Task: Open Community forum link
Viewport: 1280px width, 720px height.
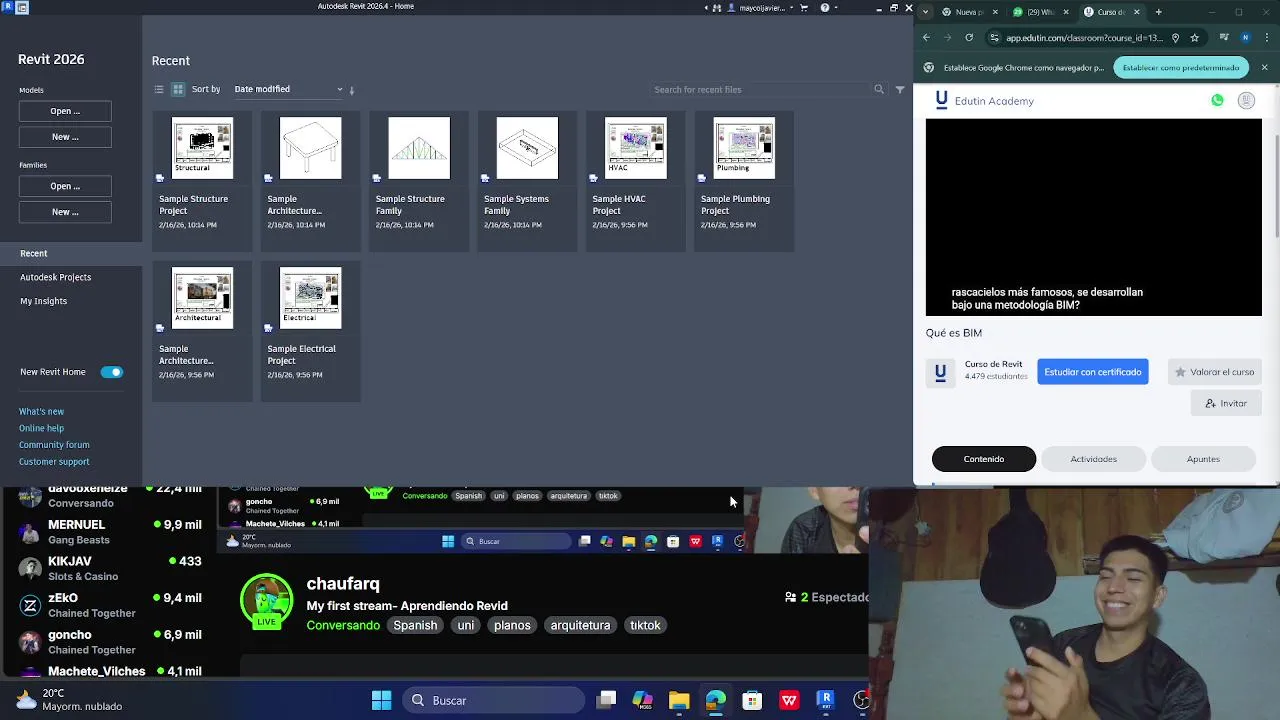Action: [x=54, y=445]
